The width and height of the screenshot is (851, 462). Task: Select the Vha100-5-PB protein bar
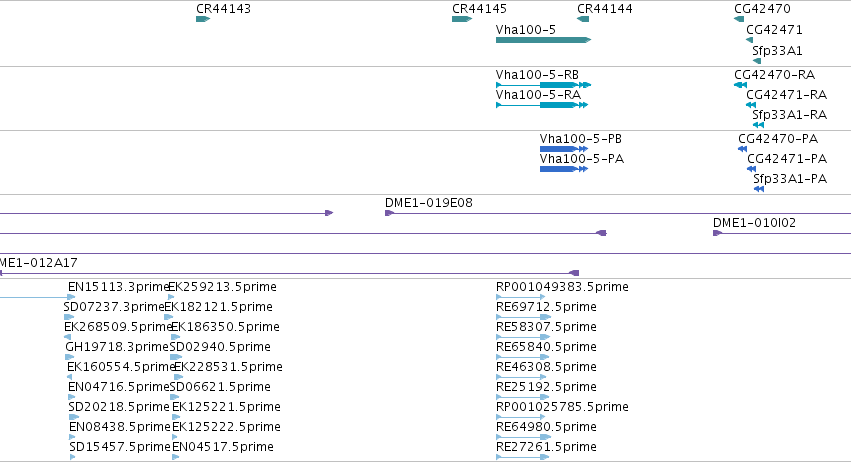click(564, 149)
